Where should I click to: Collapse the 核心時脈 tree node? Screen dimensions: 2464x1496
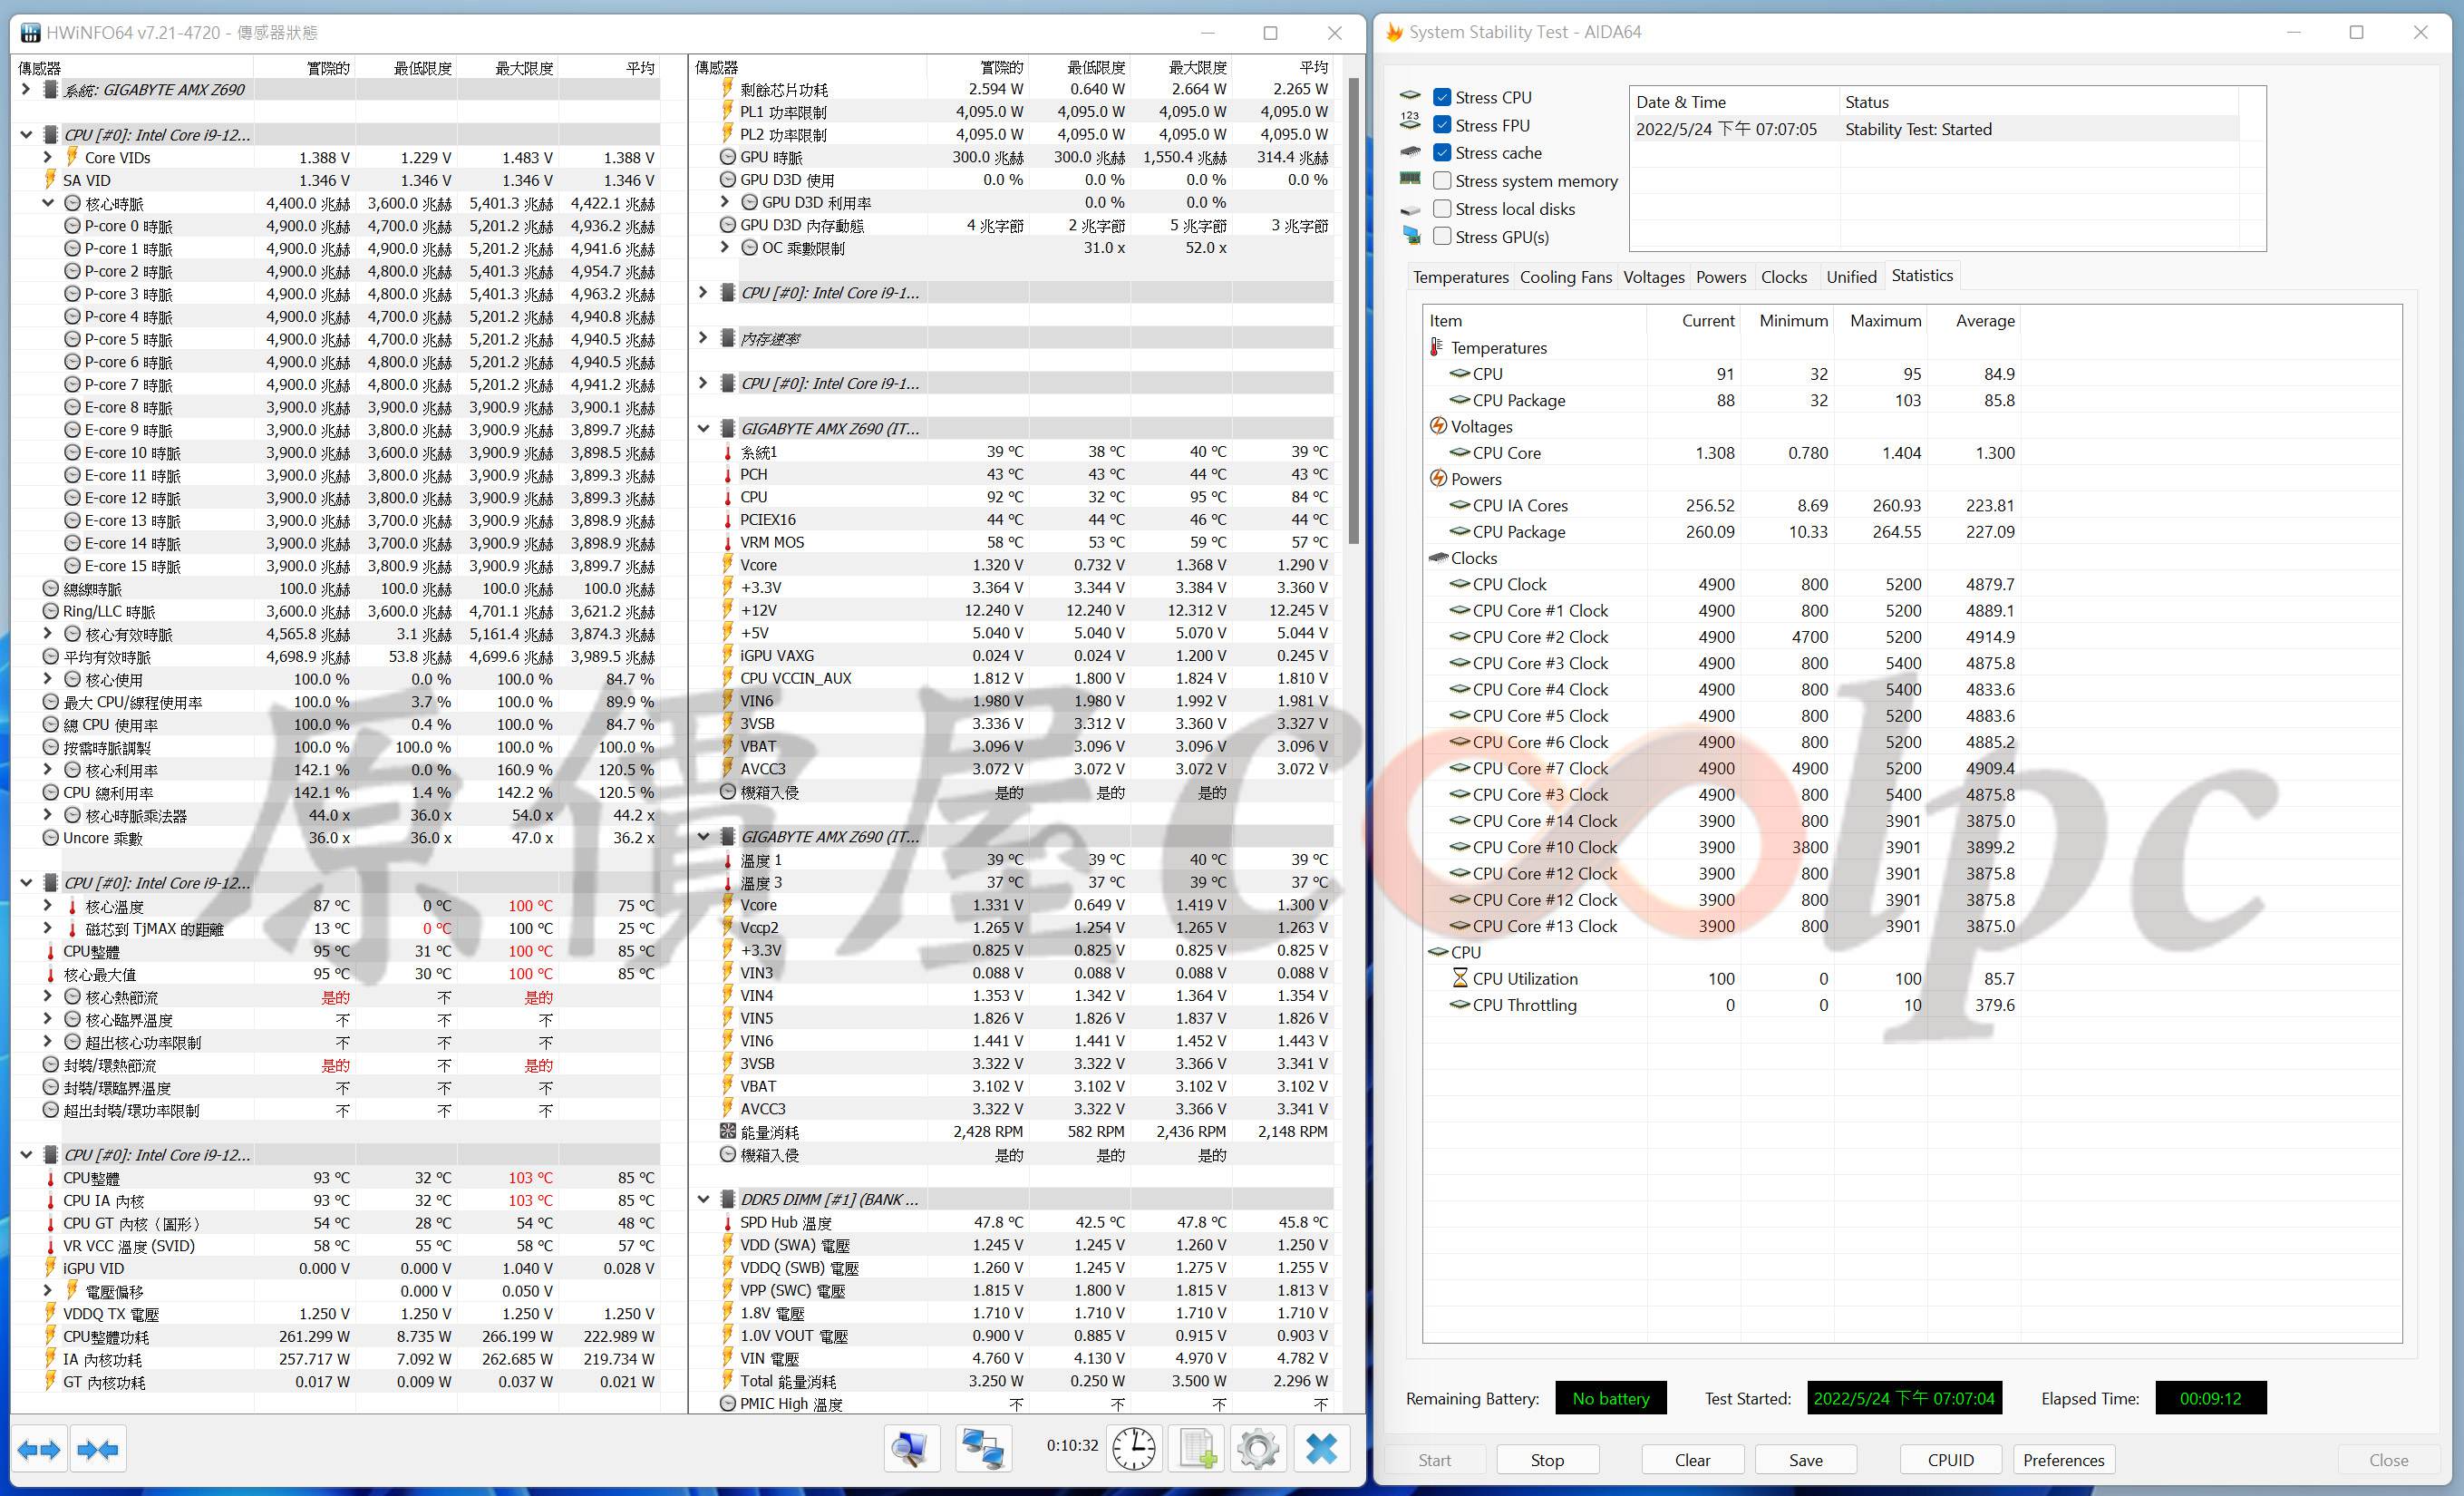[x=48, y=203]
